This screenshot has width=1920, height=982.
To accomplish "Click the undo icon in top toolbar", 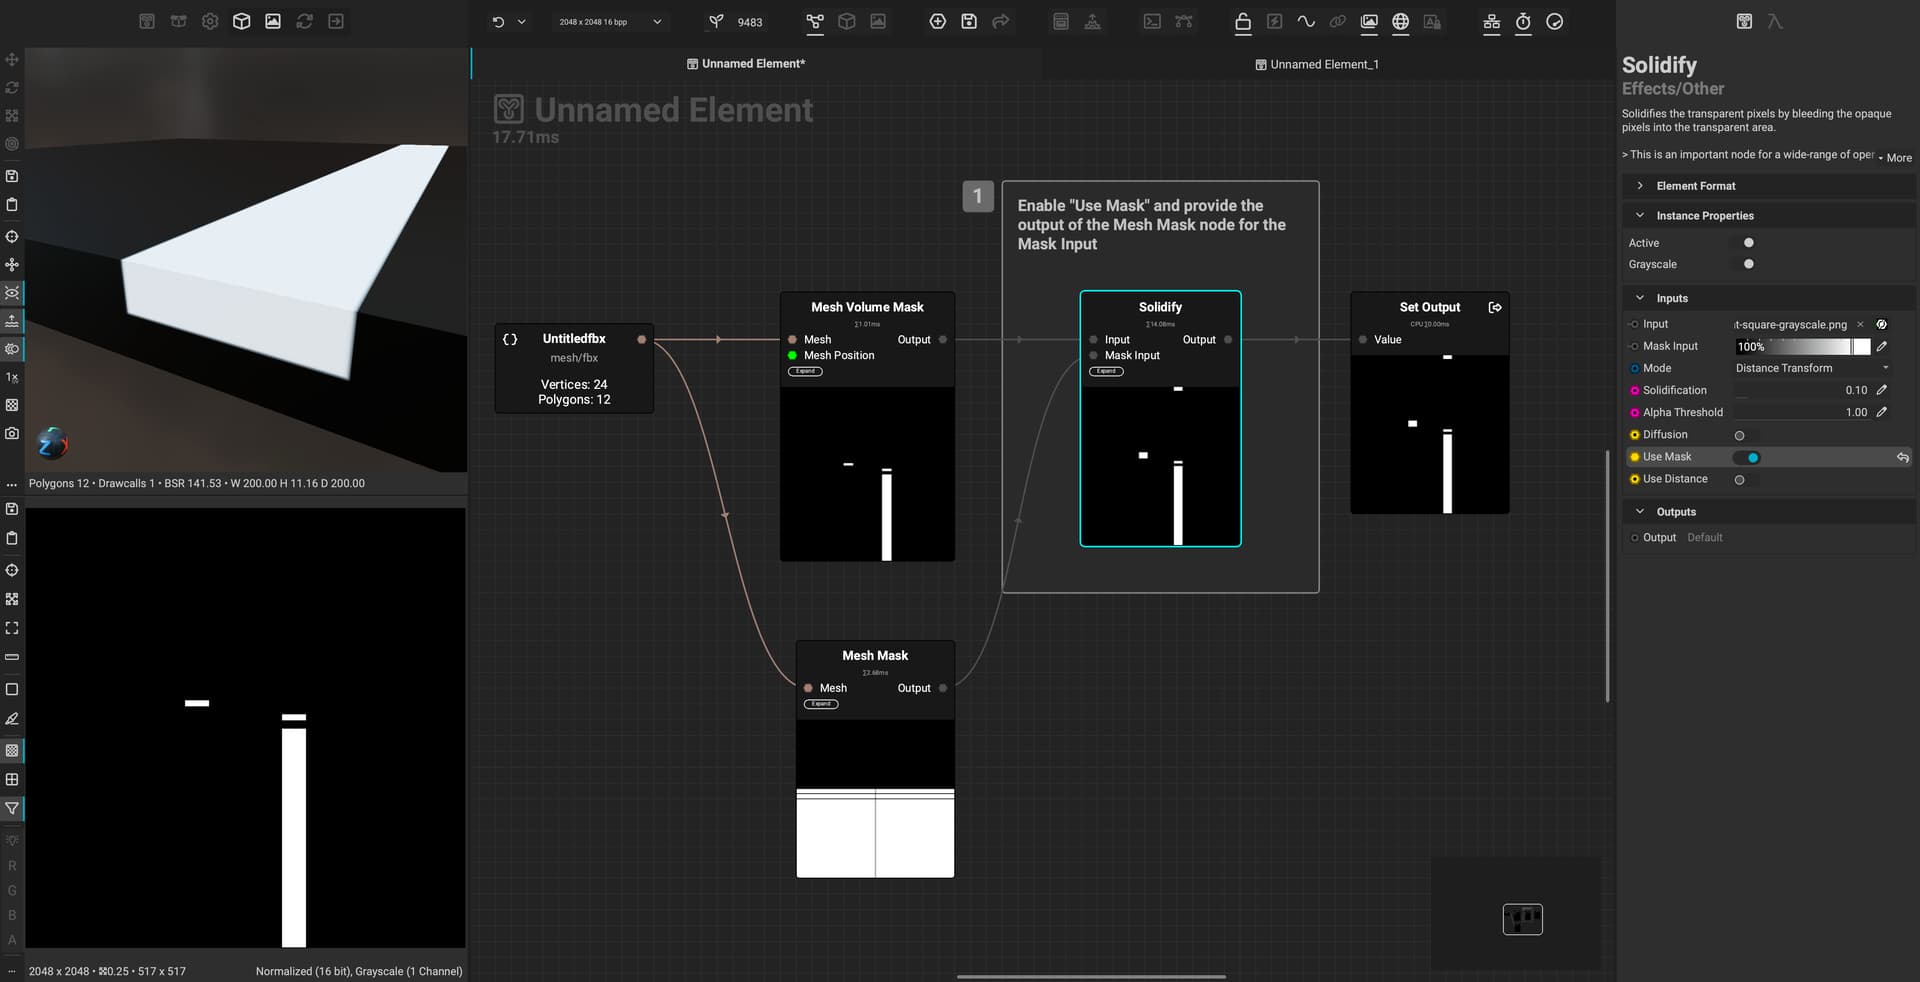I will pyautogui.click(x=498, y=22).
